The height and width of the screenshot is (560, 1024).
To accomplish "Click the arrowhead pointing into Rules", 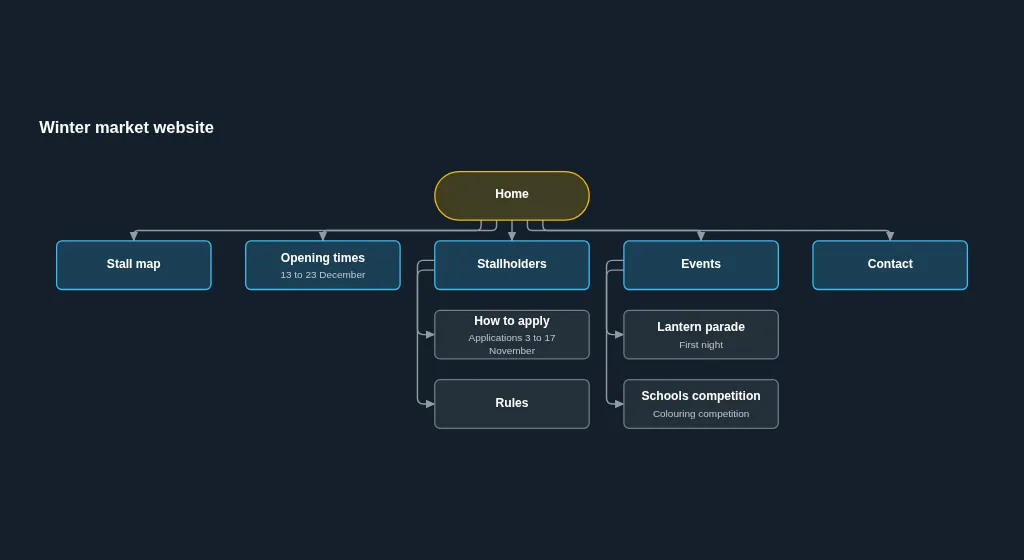I will [430, 404].
